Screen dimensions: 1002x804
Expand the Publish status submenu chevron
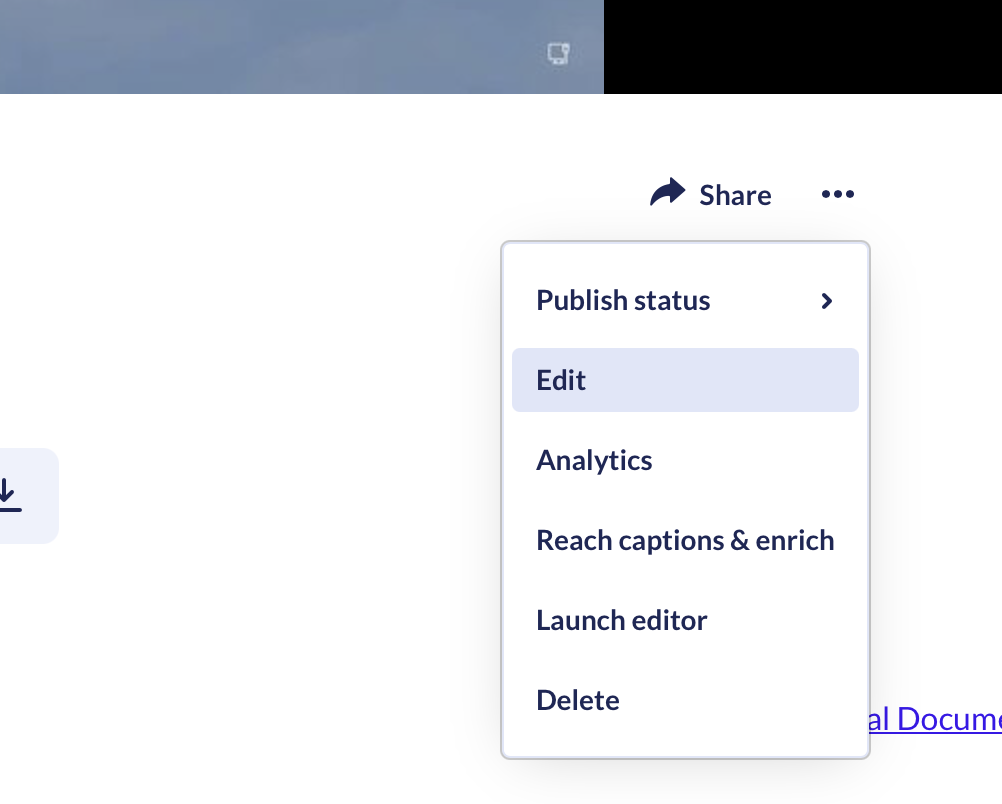(826, 300)
